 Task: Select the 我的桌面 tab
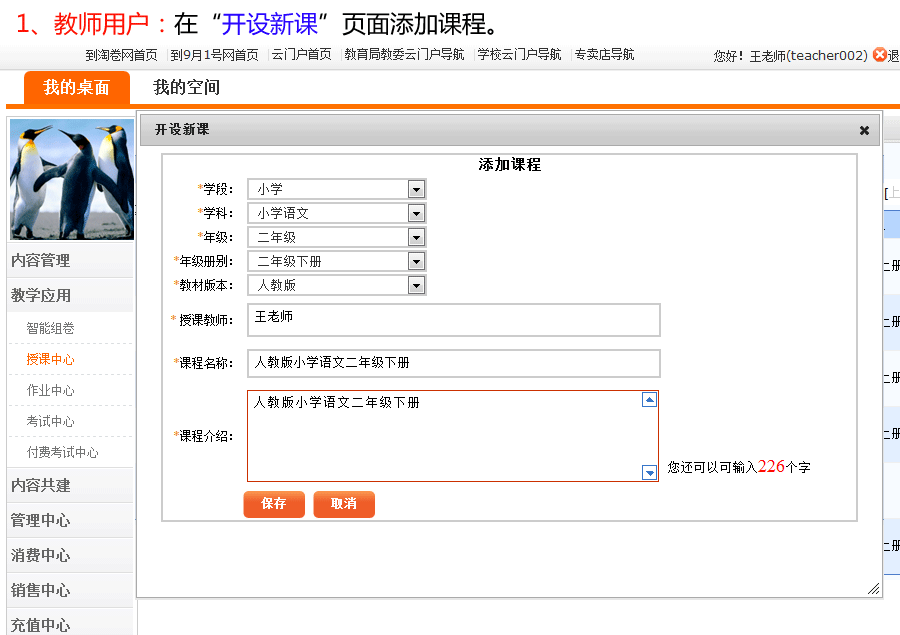click(x=76, y=88)
